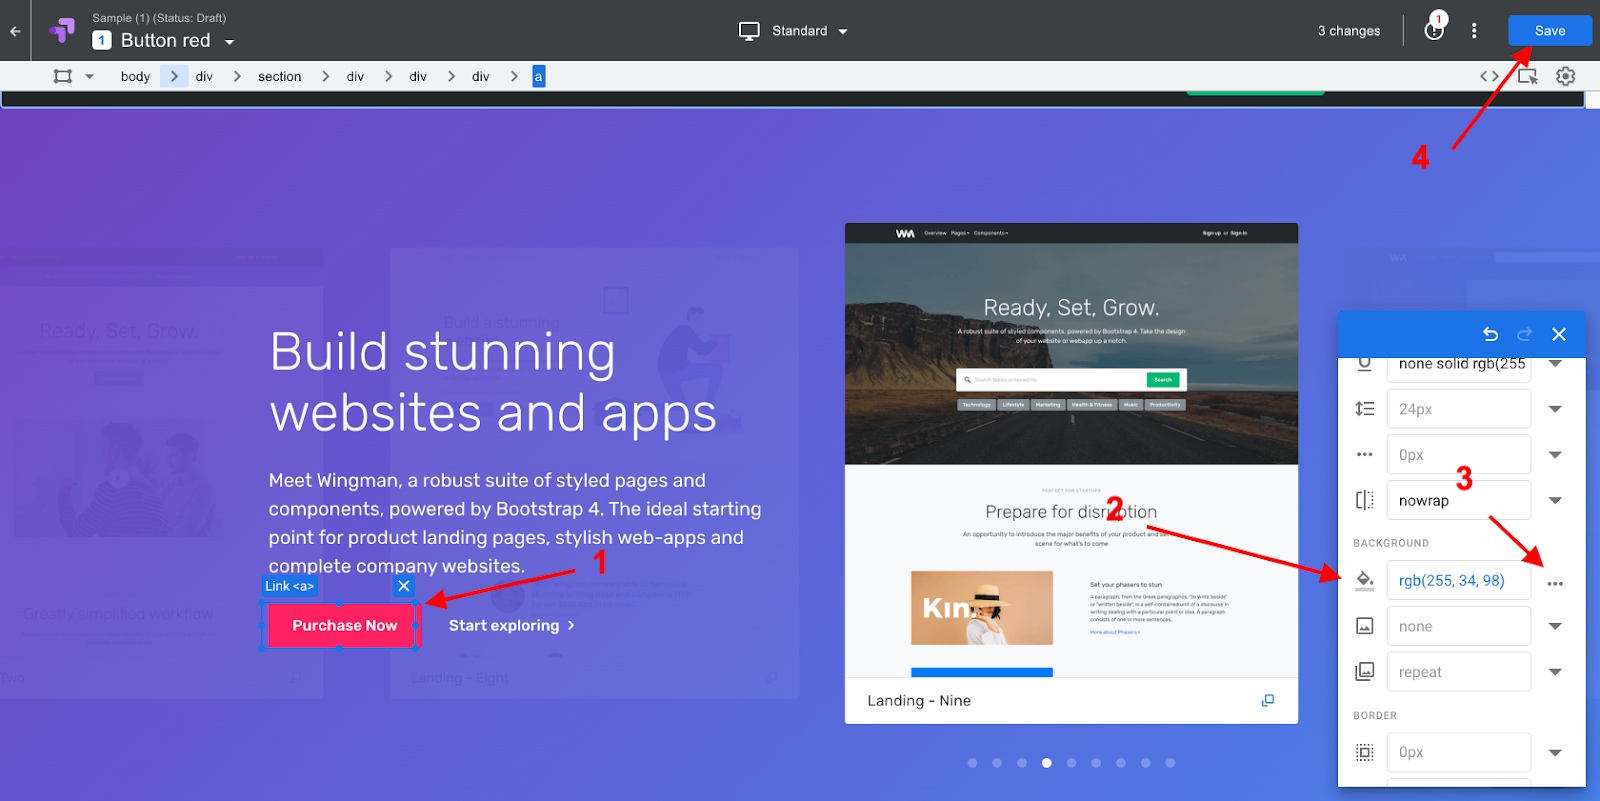1600x801 pixels.
Task: Click the Save button
Action: tap(1549, 31)
